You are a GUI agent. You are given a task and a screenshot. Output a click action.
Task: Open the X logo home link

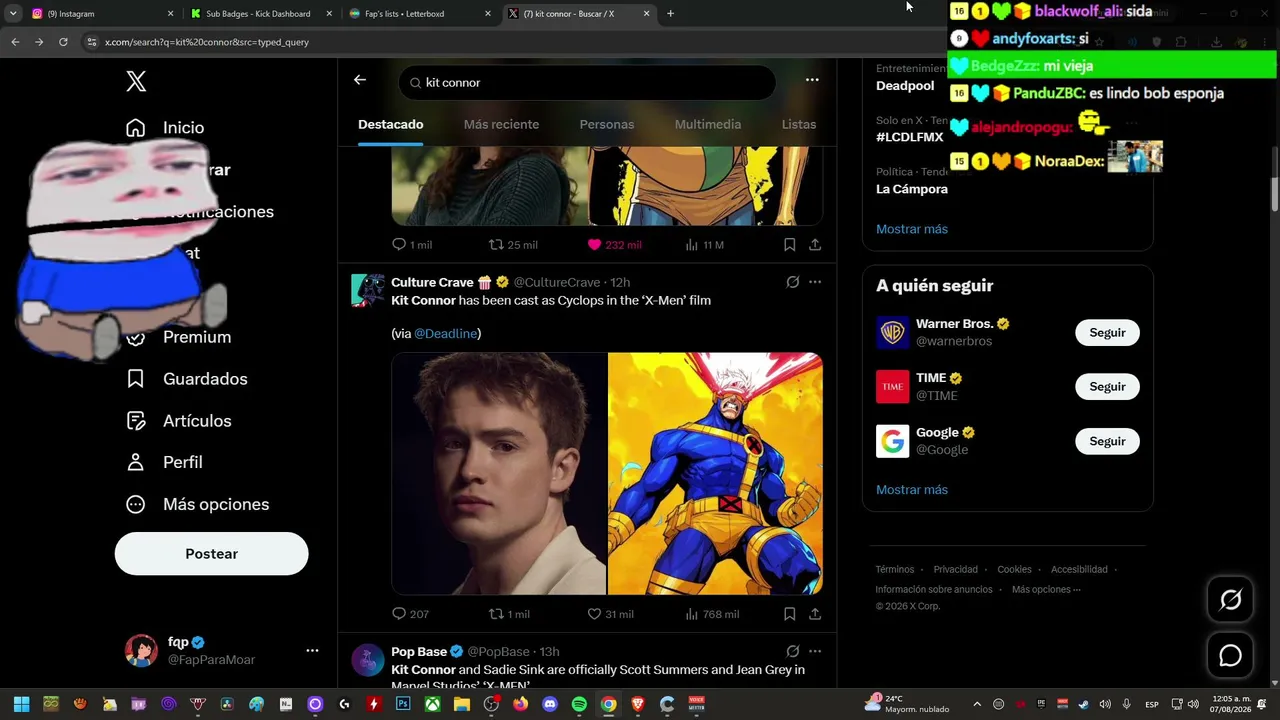click(136, 82)
